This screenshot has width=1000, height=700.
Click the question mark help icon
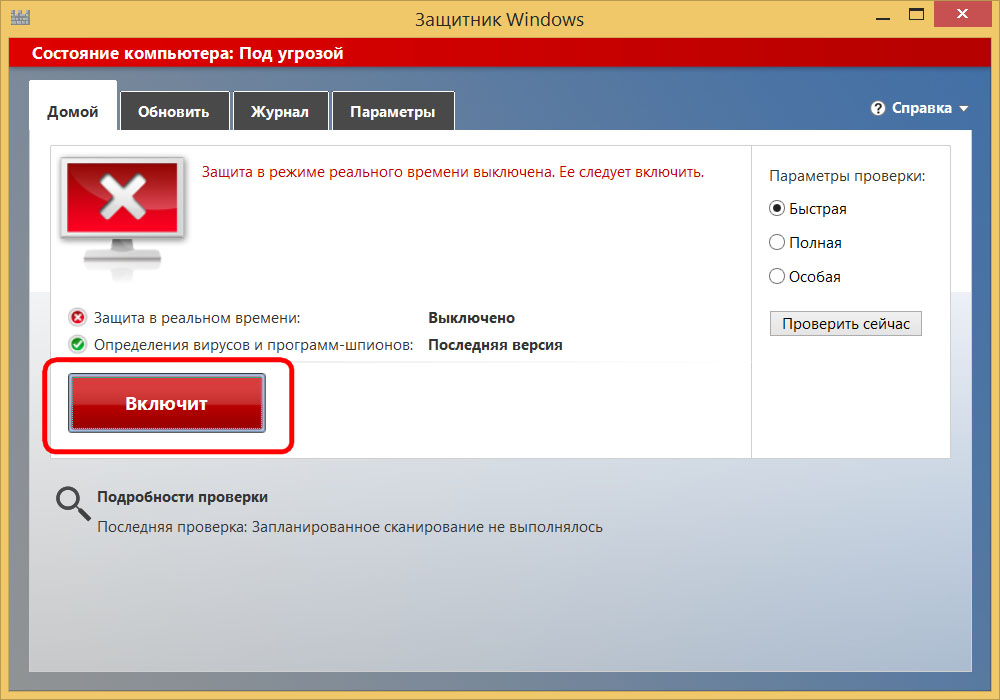pyautogui.click(x=878, y=108)
